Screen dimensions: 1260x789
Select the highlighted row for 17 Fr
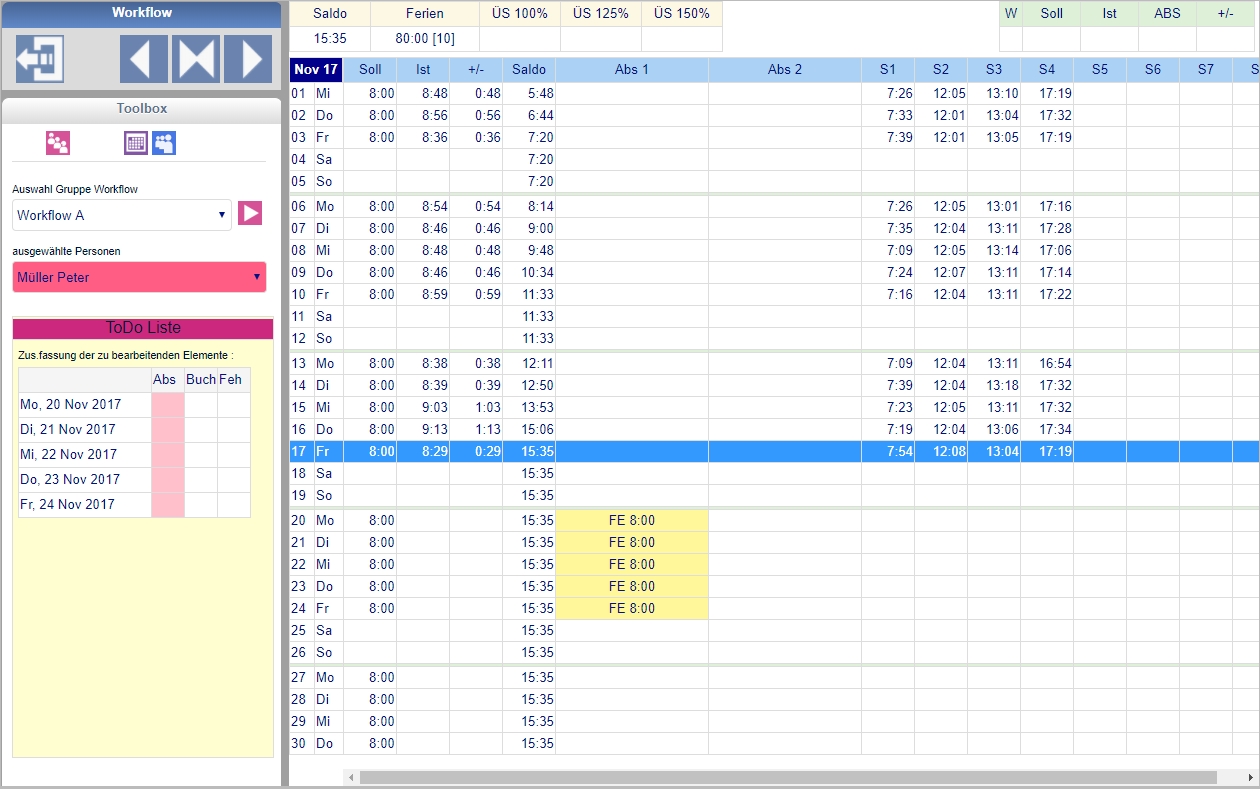[700, 451]
